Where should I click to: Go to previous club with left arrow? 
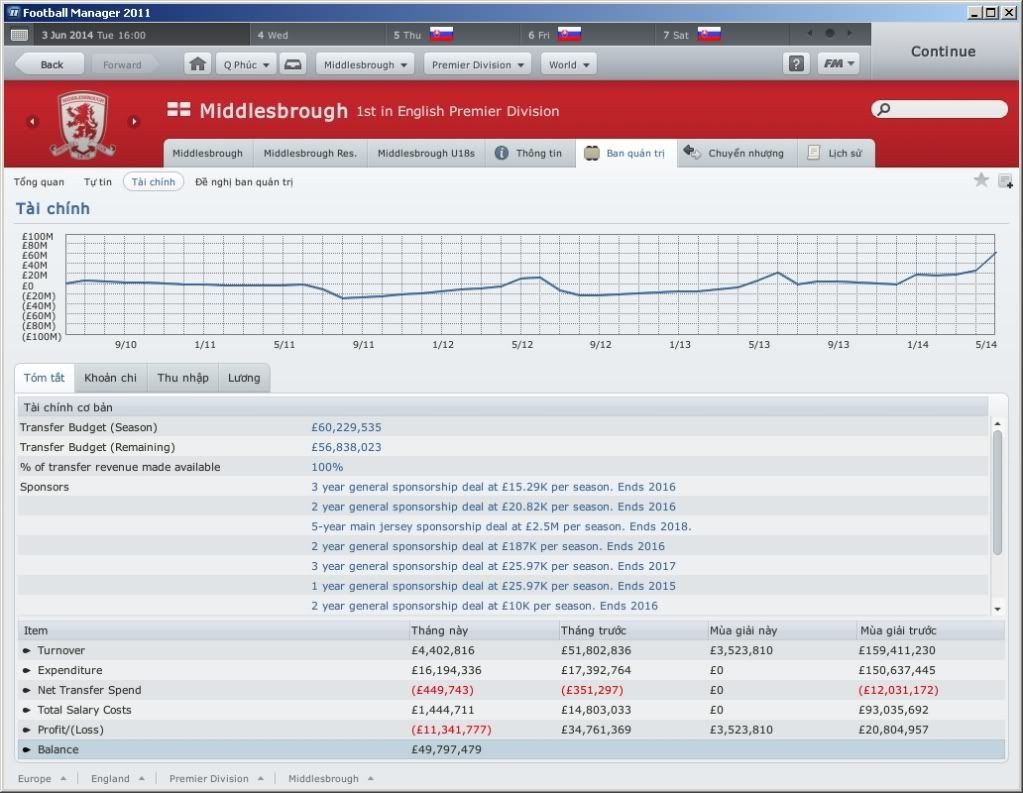click(x=32, y=121)
